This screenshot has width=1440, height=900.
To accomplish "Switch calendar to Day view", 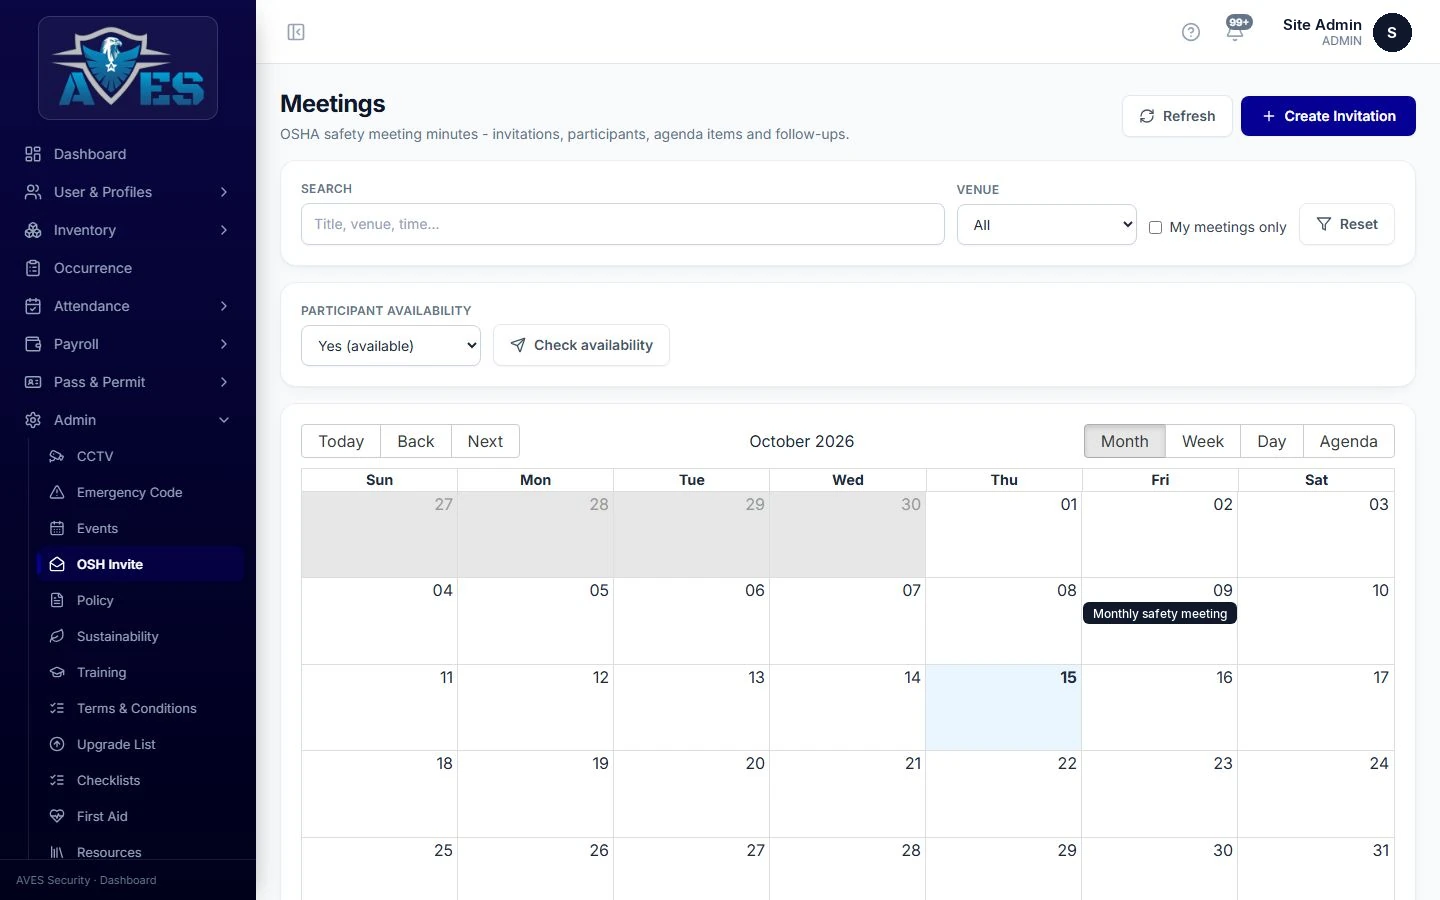I will (x=1271, y=441).
